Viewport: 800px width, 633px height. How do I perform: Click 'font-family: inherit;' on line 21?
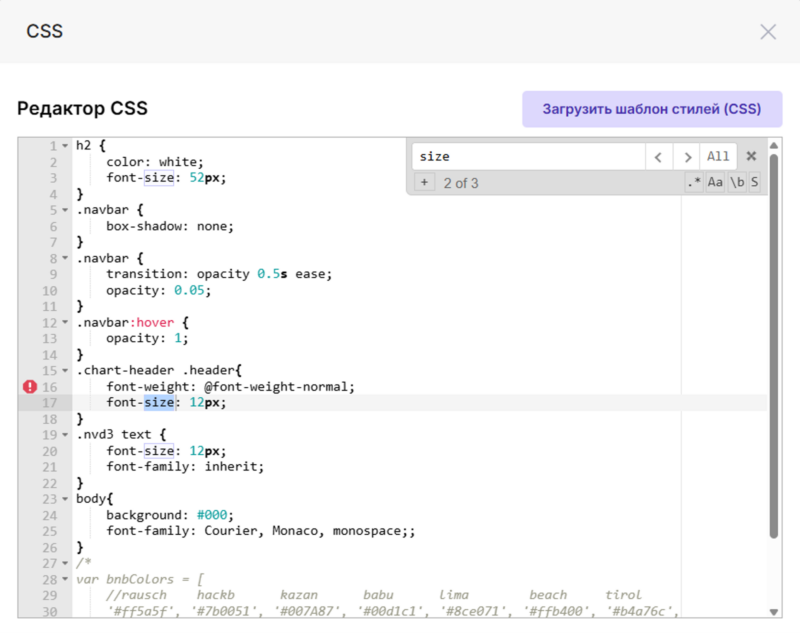[185, 467]
